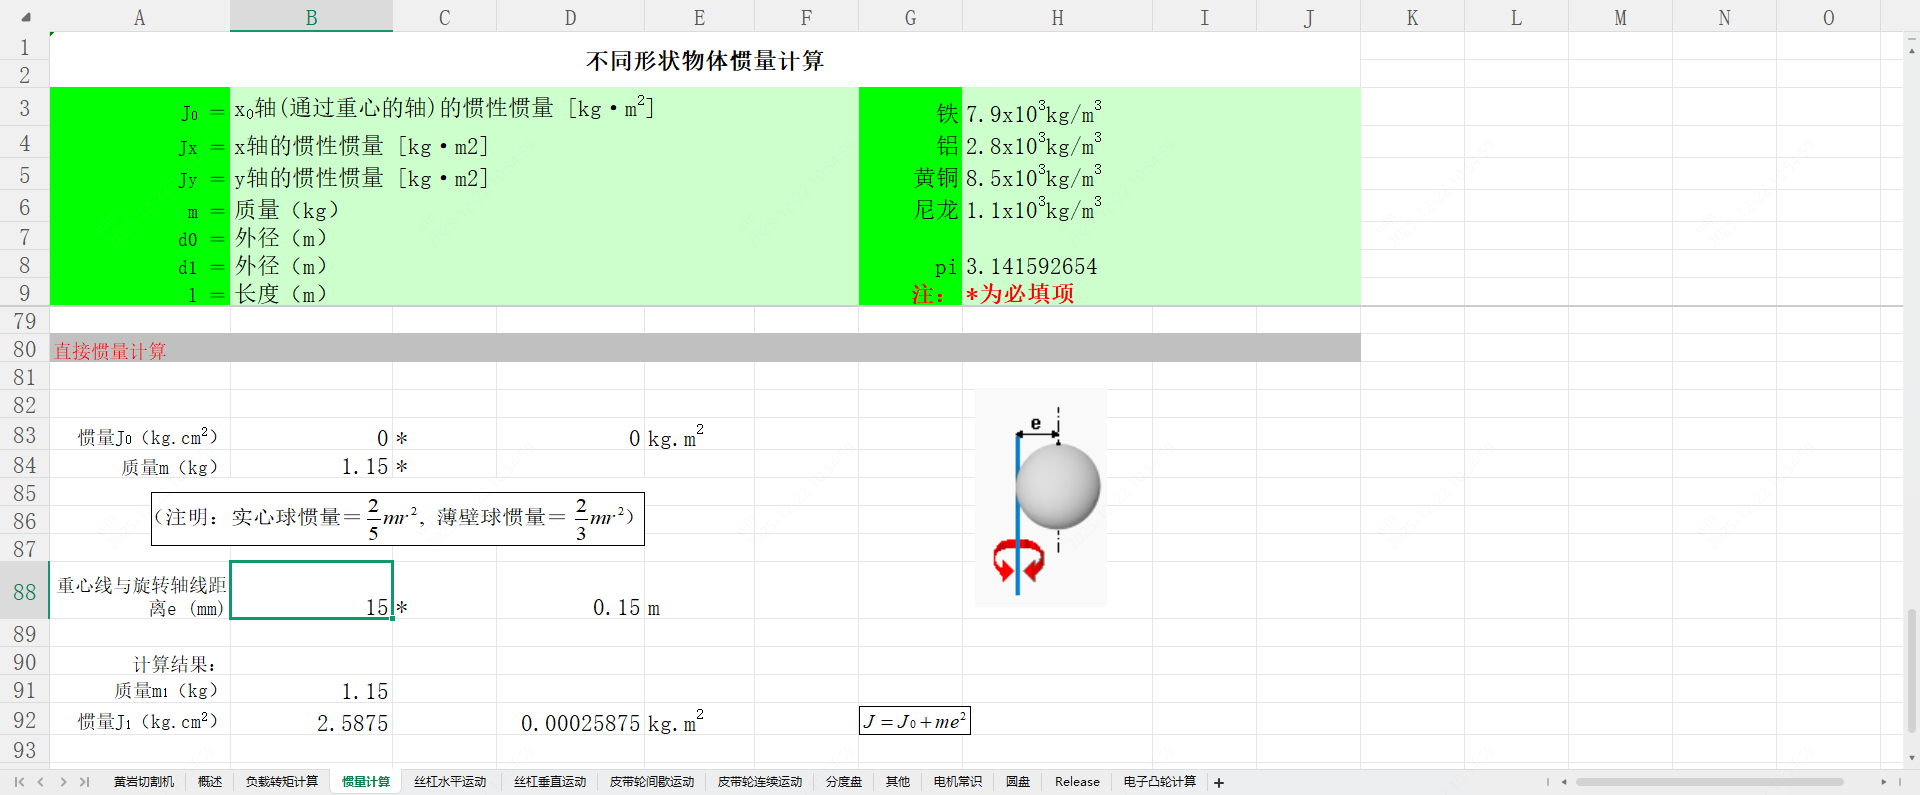Viewport: 1920px width, 795px height.
Task: Click the horizontal scrollbar left arrow
Action: click(1564, 782)
